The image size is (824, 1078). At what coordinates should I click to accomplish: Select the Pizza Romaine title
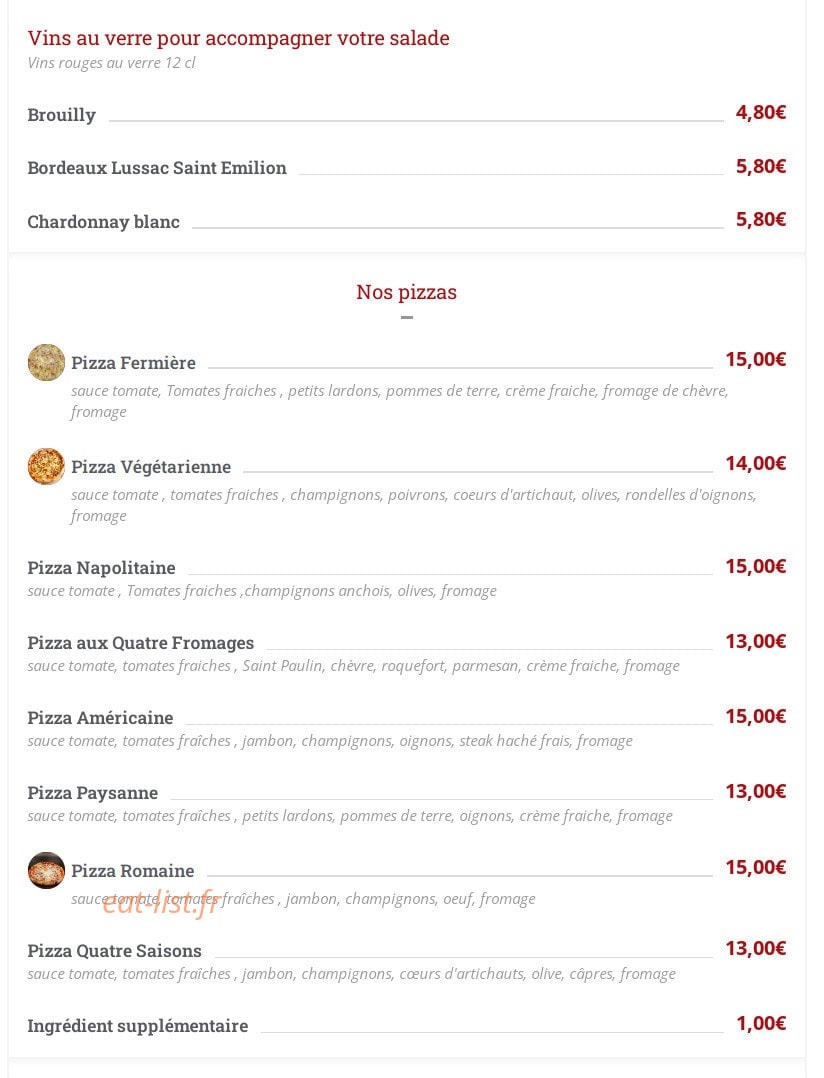coord(133,871)
